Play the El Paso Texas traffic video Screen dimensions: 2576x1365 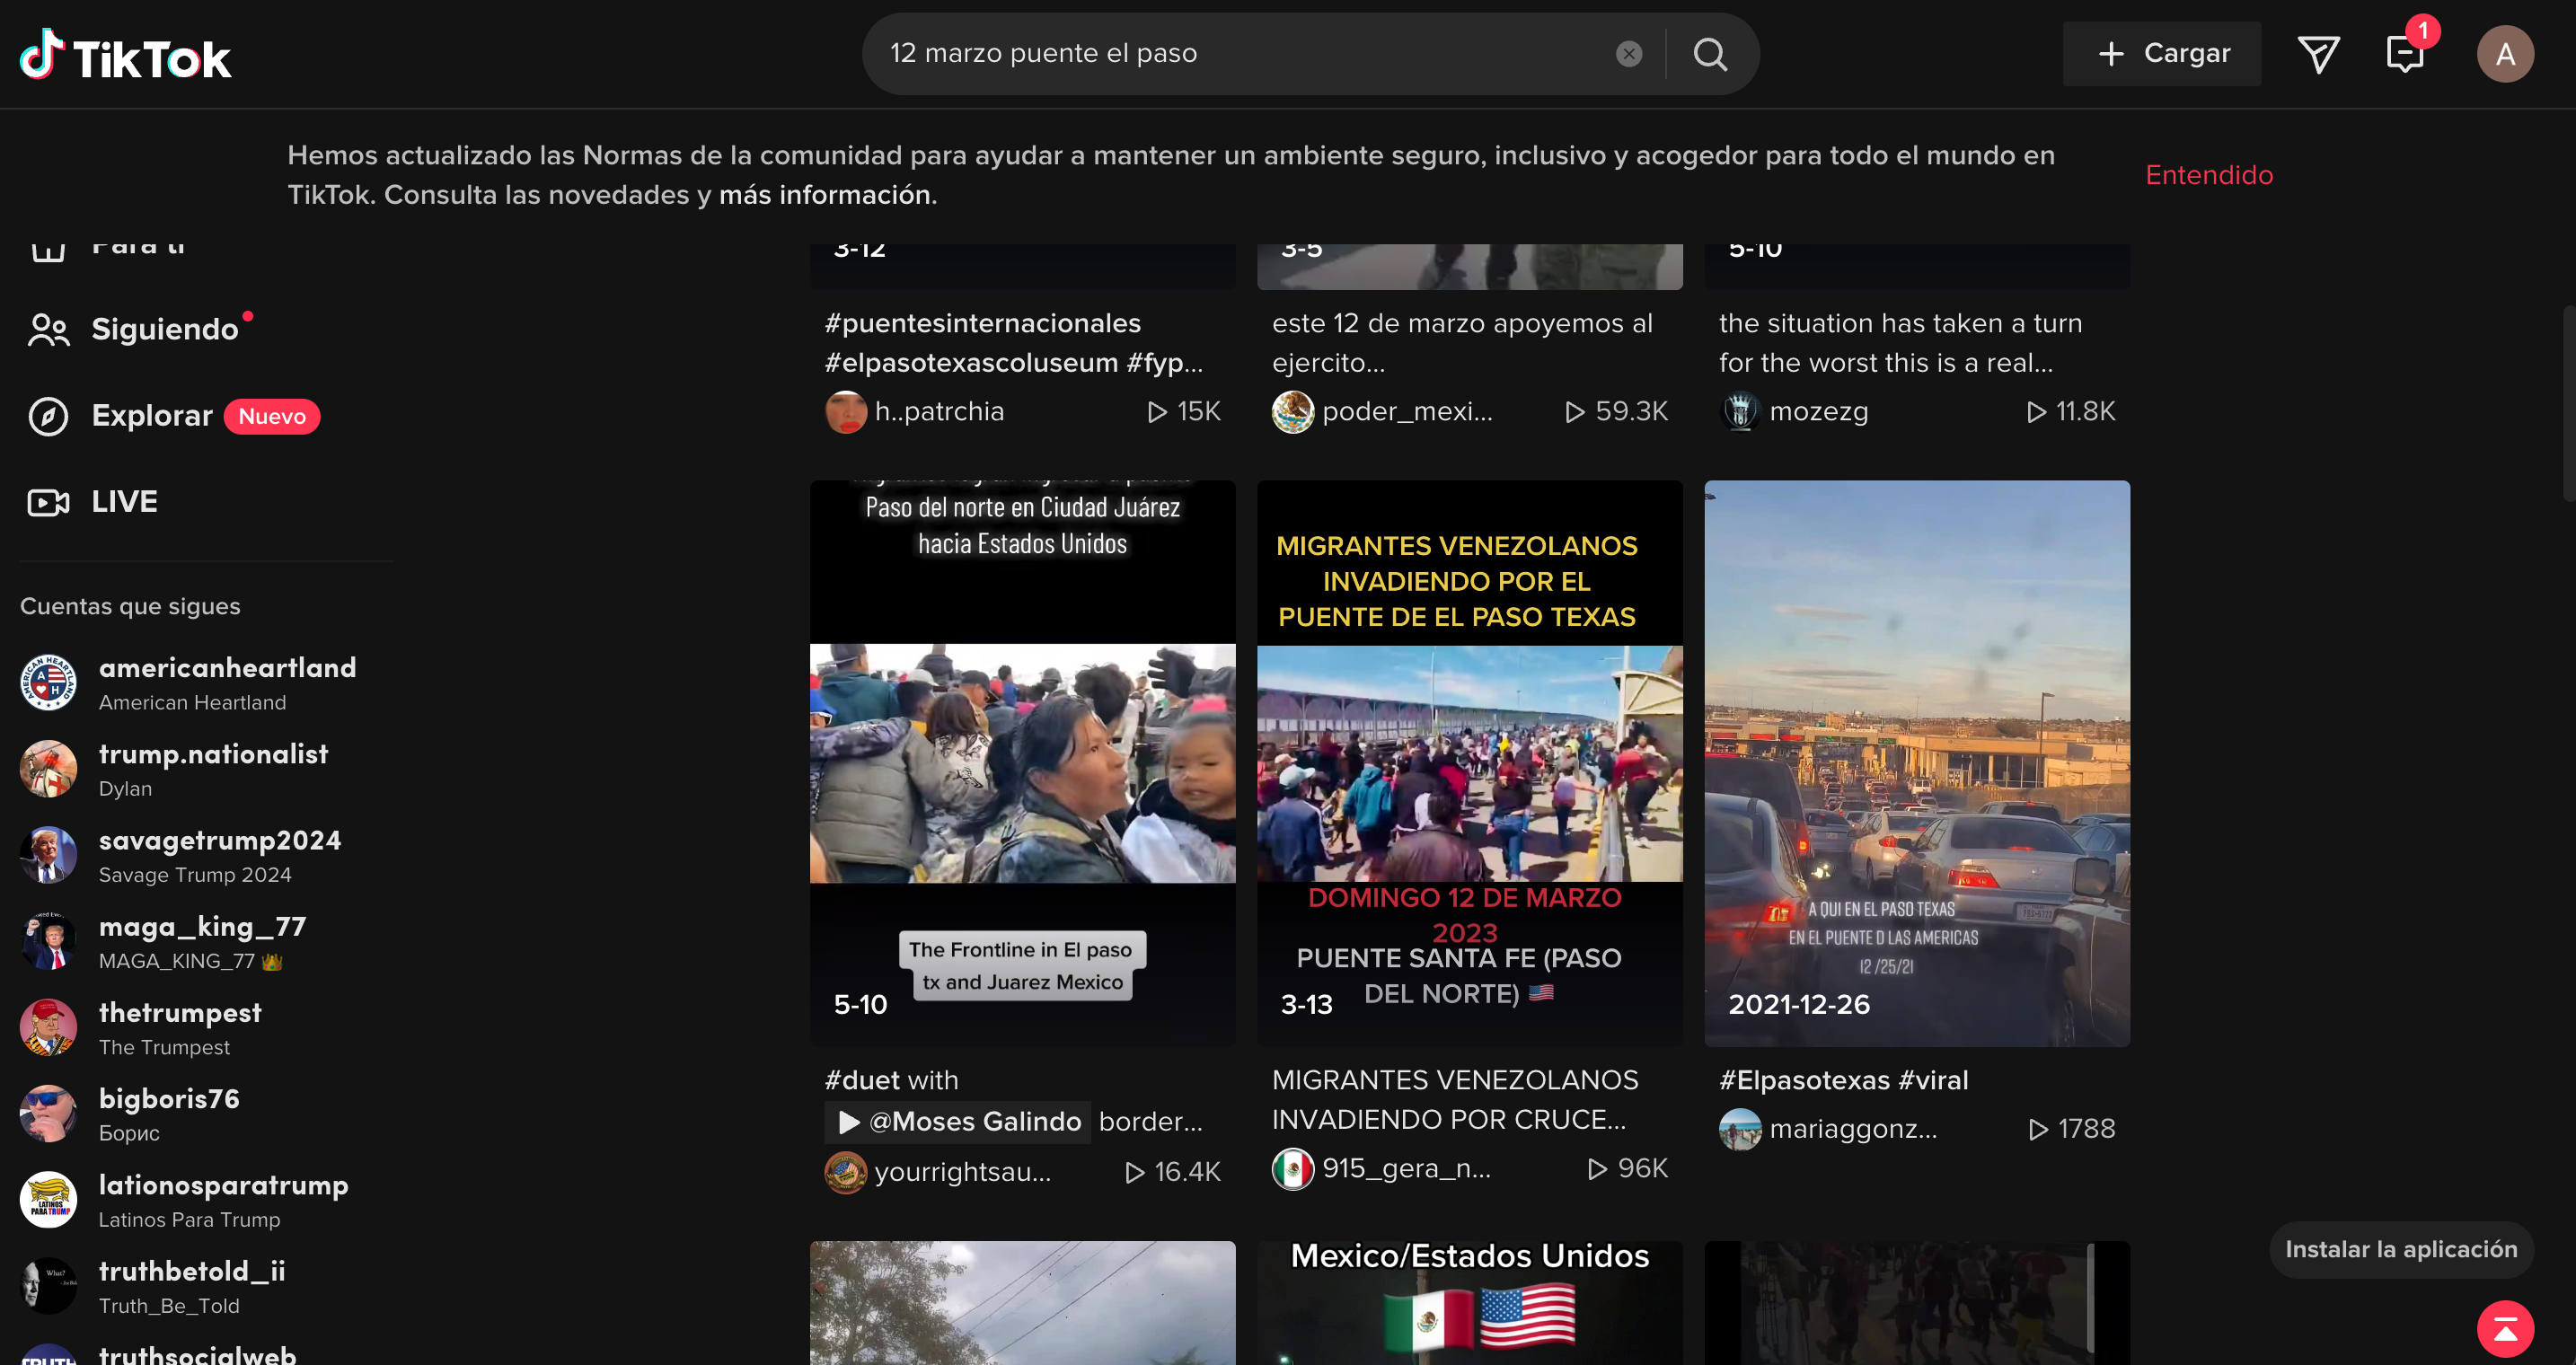(1916, 763)
